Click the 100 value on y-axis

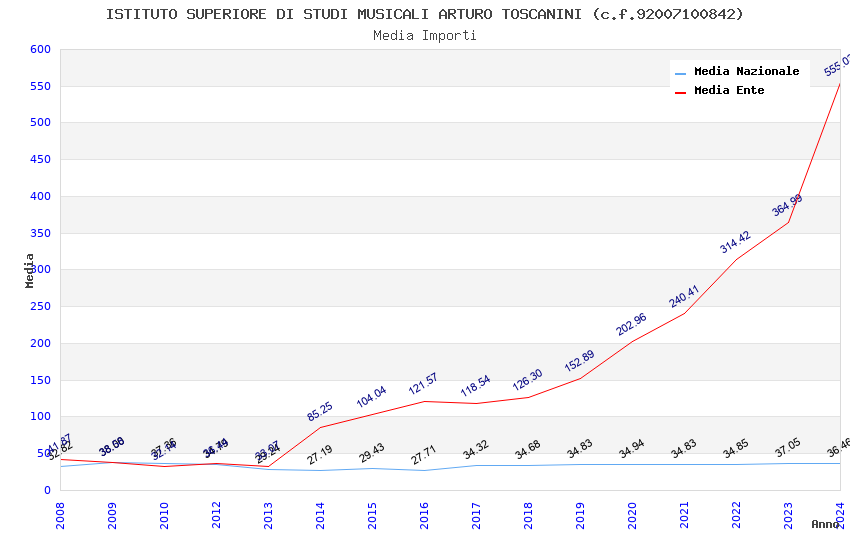pos(40,417)
